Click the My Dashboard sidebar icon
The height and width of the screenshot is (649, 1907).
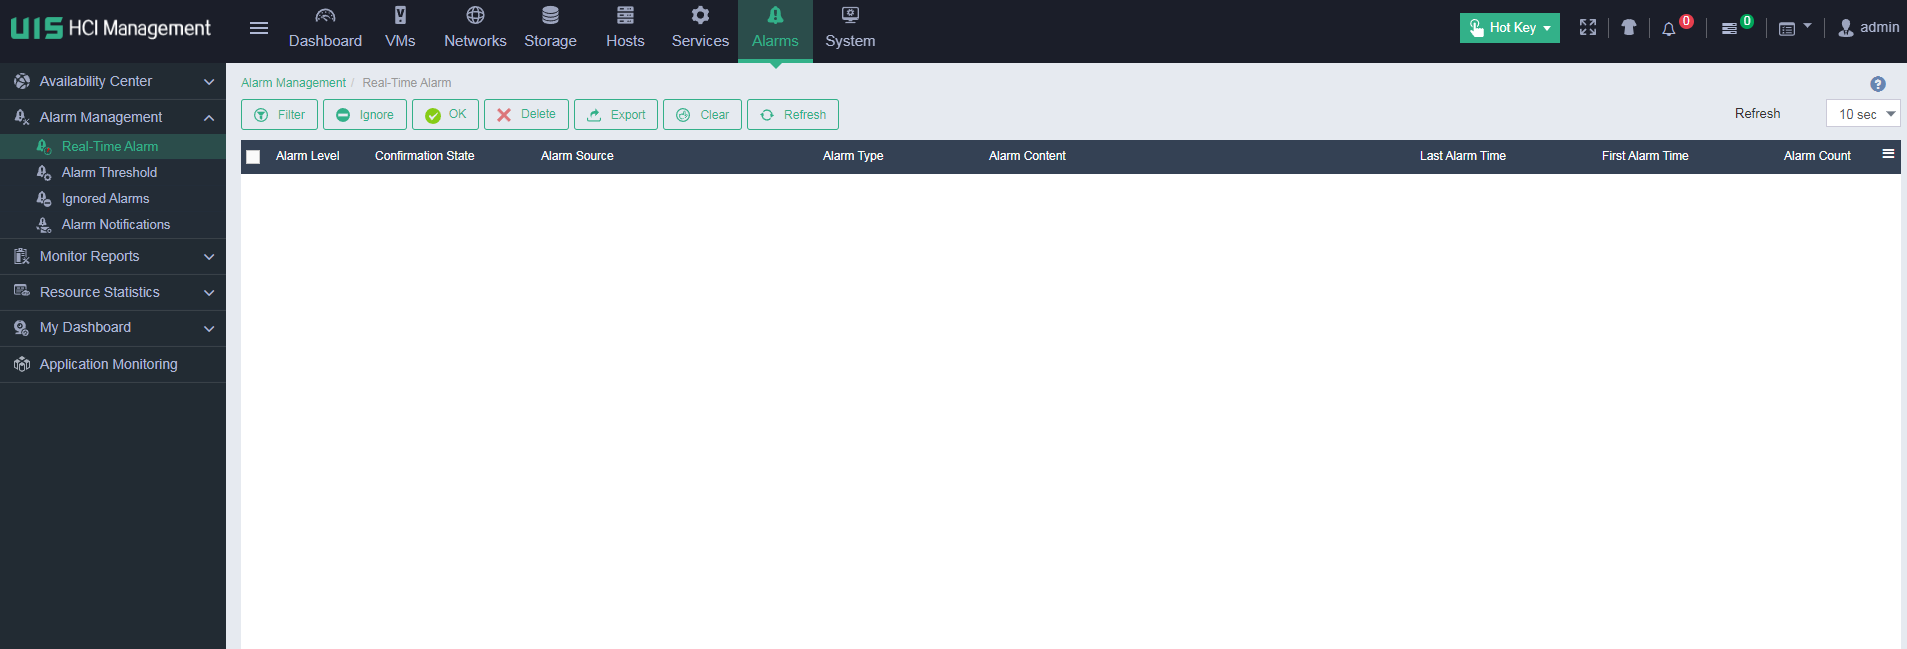pos(22,327)
